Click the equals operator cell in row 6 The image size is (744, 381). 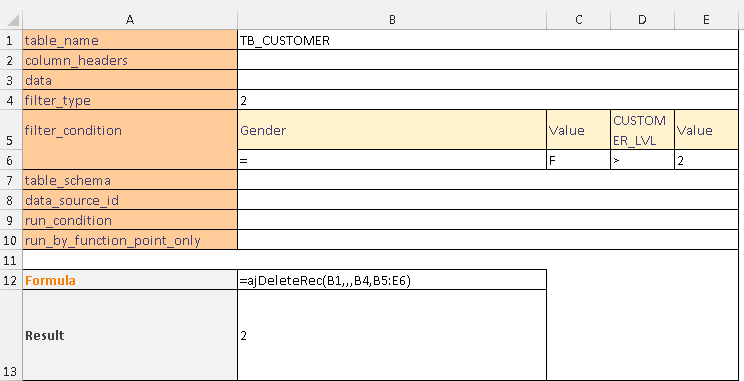392,159
